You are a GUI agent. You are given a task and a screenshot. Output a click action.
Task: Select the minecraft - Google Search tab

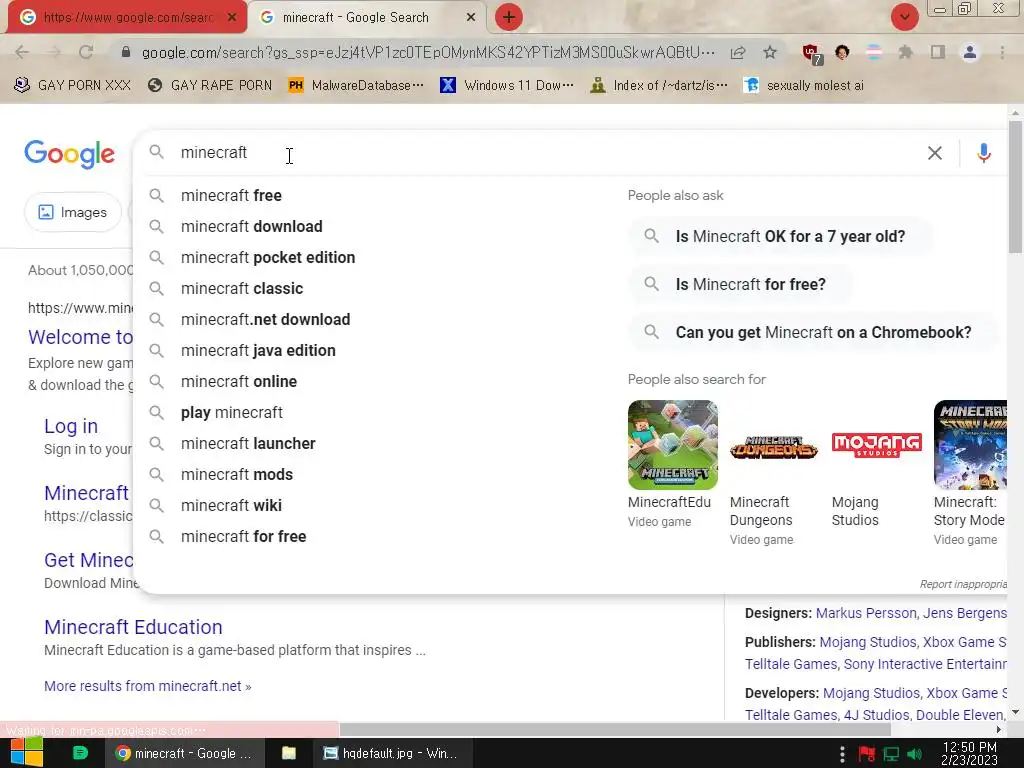tap(367, 18)
